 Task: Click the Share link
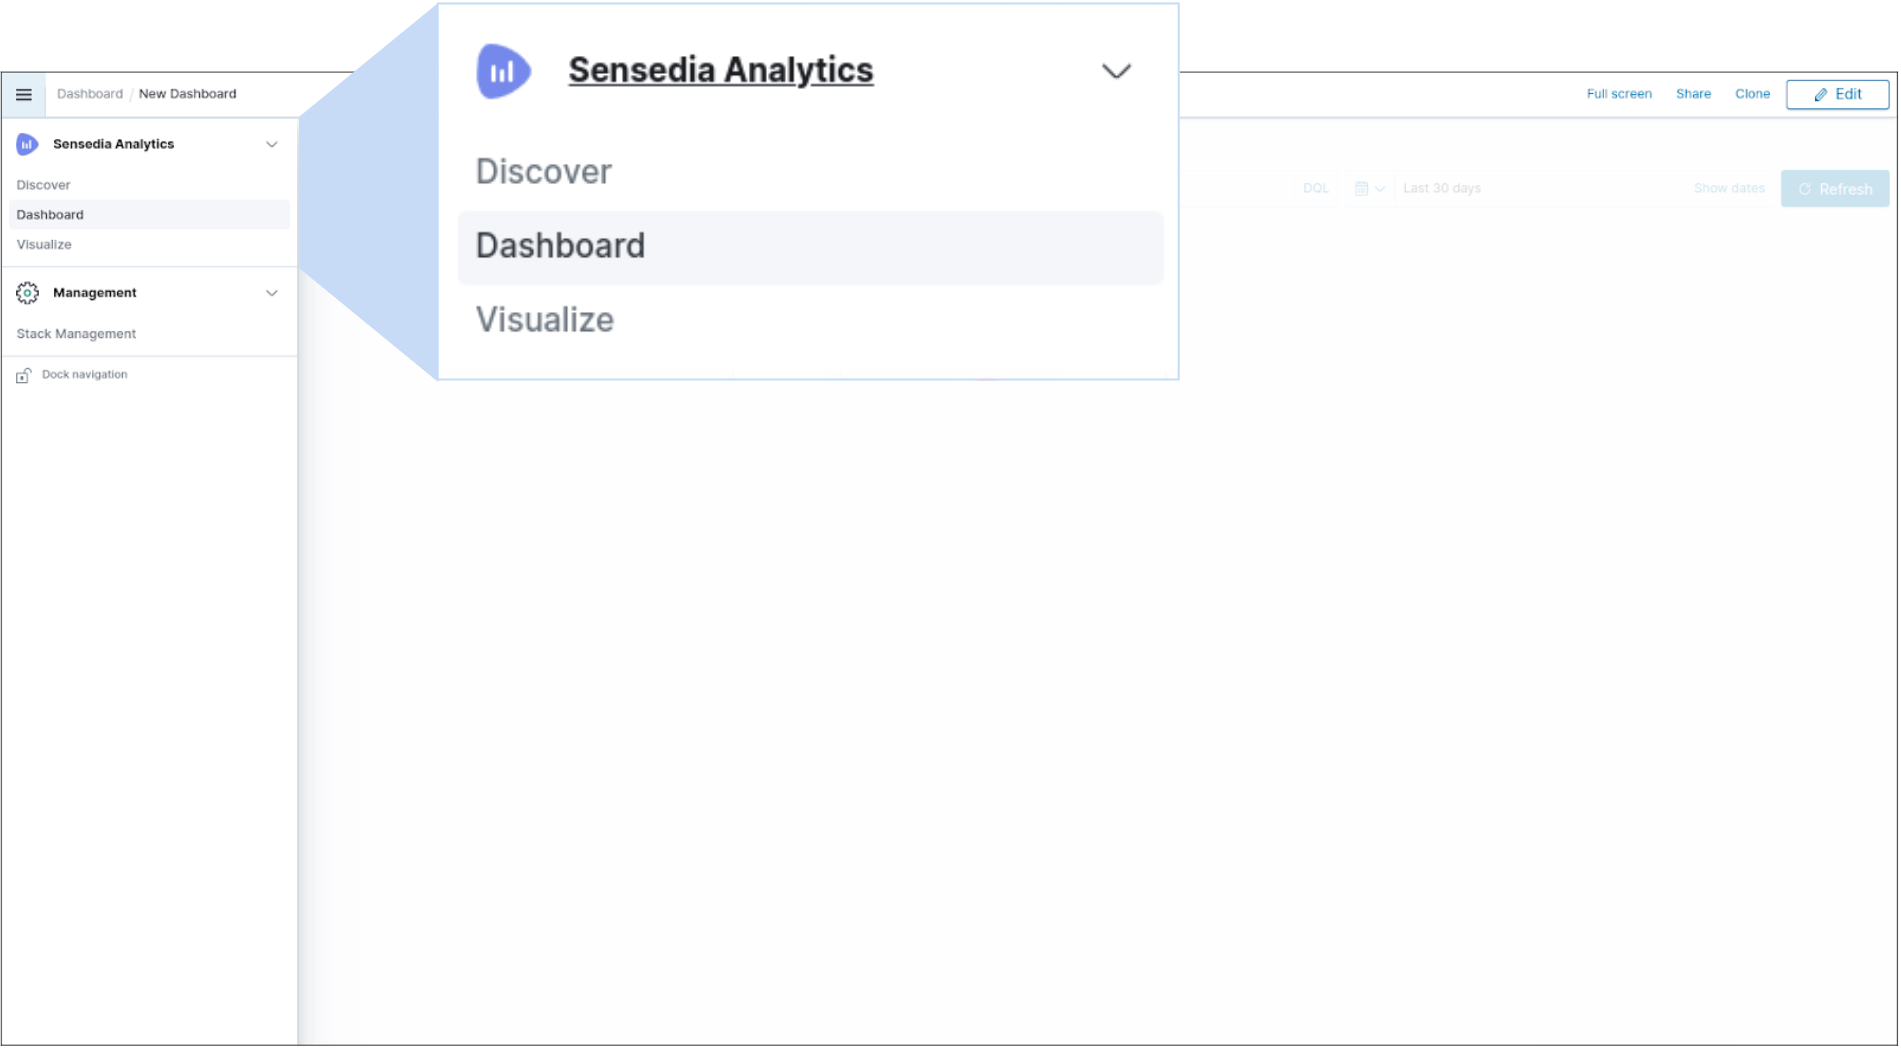tap(1693, 94)
